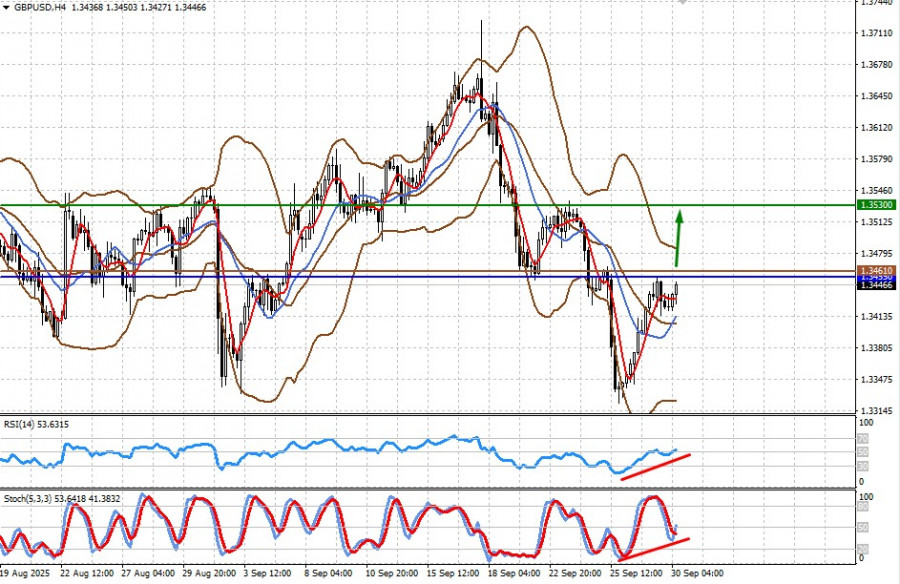This screenshot has height=584, width=900.
Task: Click the black 1.34466 current price label
Action: coord(876,285)
